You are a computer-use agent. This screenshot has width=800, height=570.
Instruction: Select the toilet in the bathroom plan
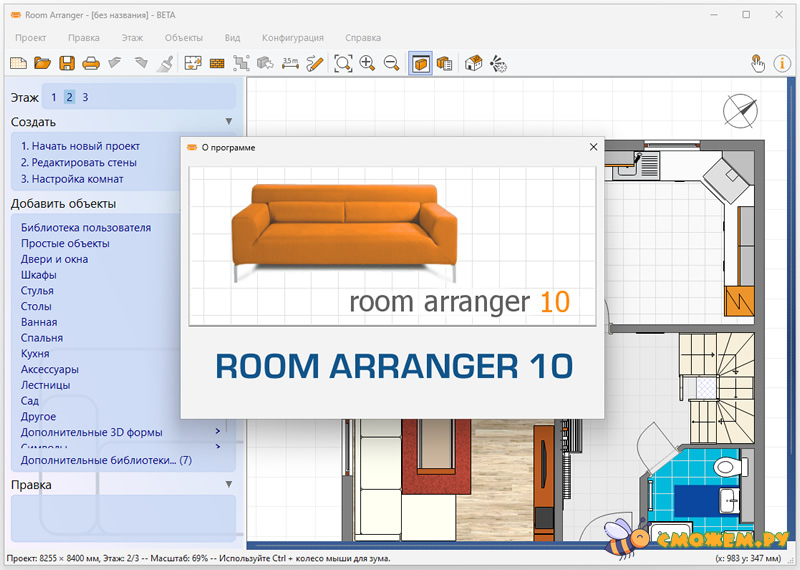pos(731,466)
